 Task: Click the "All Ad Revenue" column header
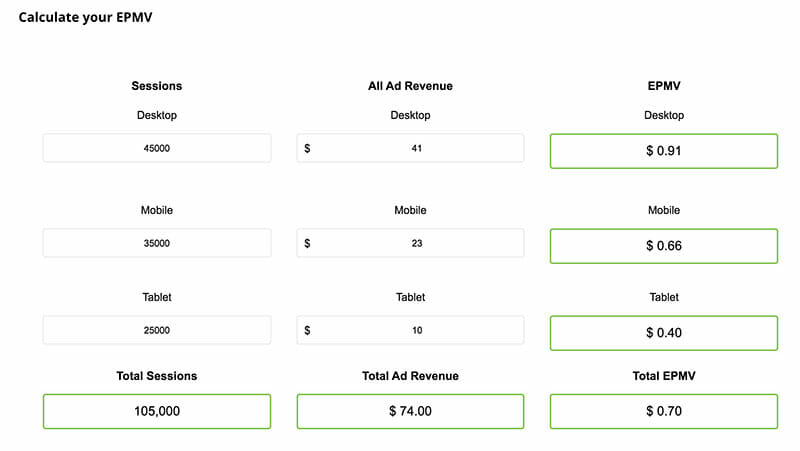coord(410,86)
